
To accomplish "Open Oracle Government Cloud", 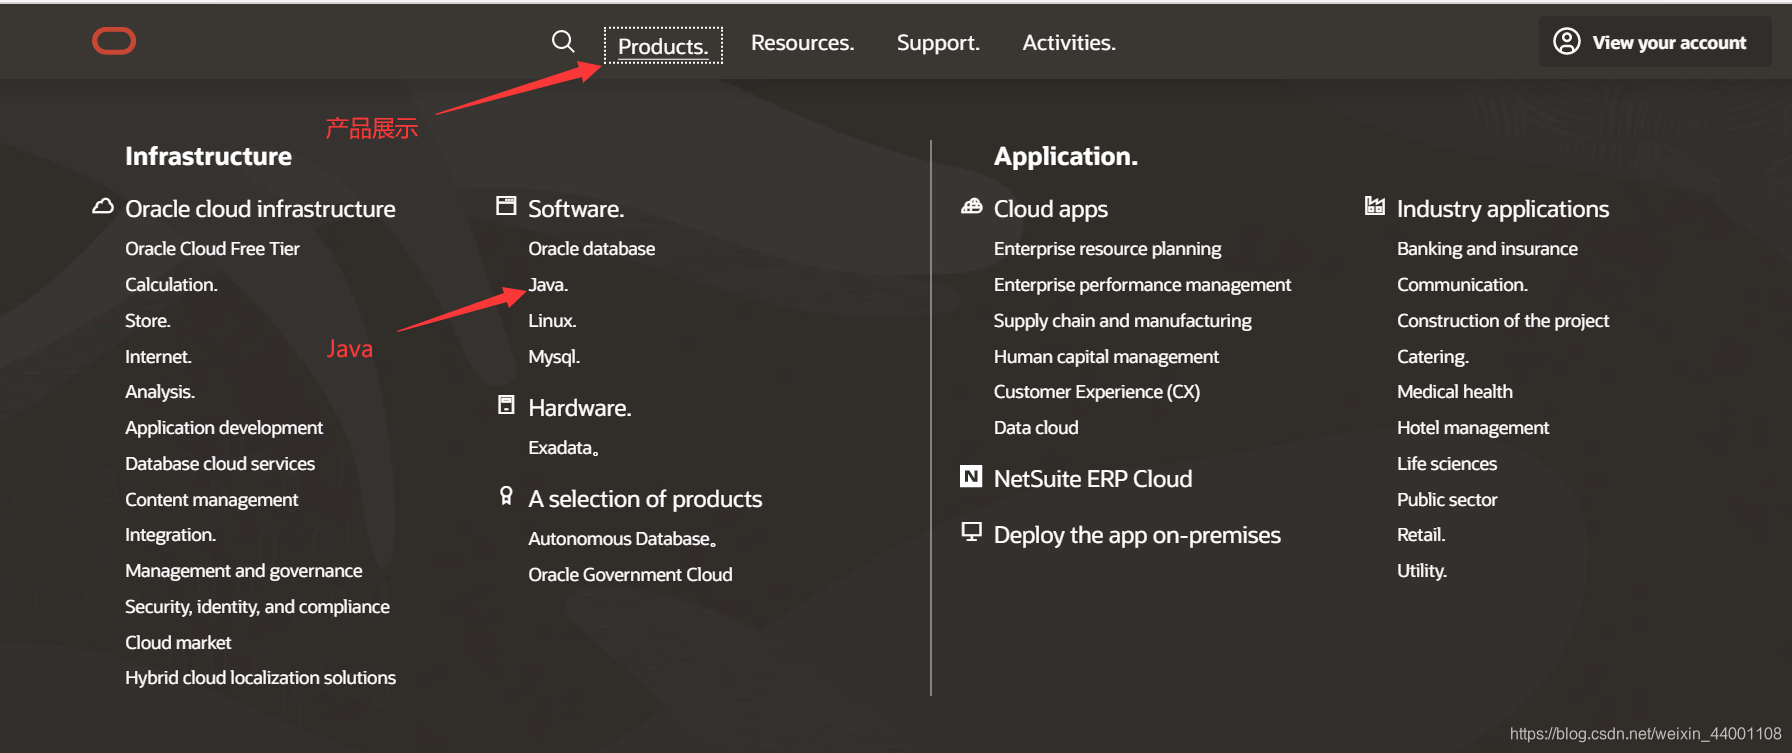I will click(x=630, y=575).
